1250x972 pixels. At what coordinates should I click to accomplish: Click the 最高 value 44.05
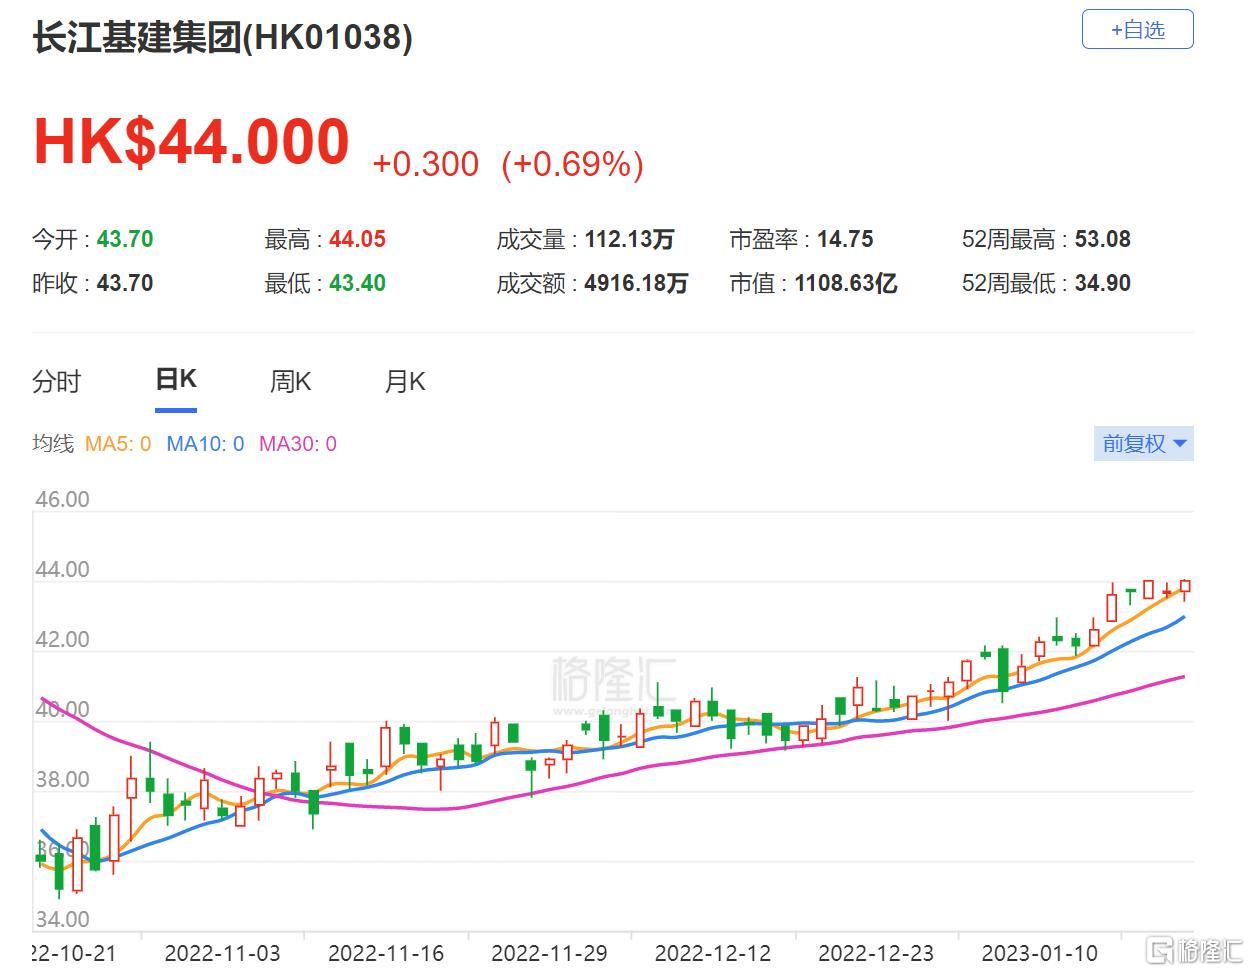[357, 240]
